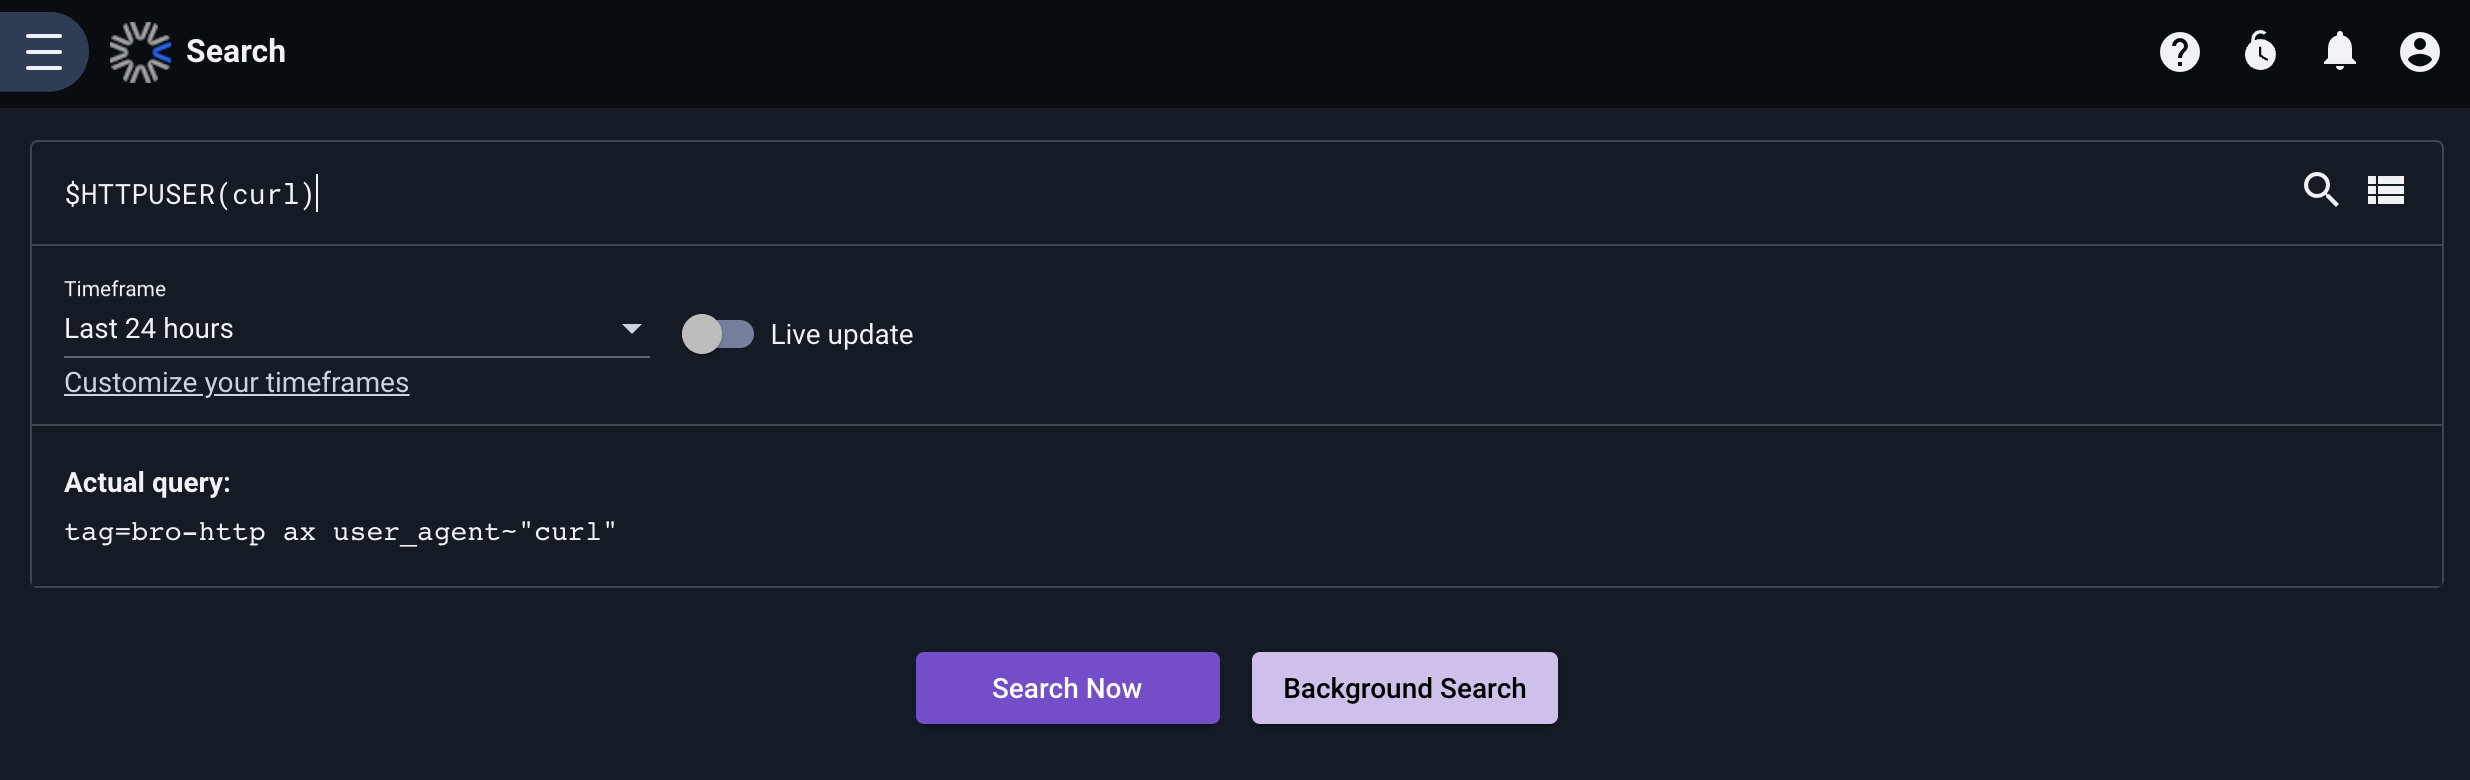Open the help question mark icon
This screenshot has height=780, width=2470.
(2180, 52)
